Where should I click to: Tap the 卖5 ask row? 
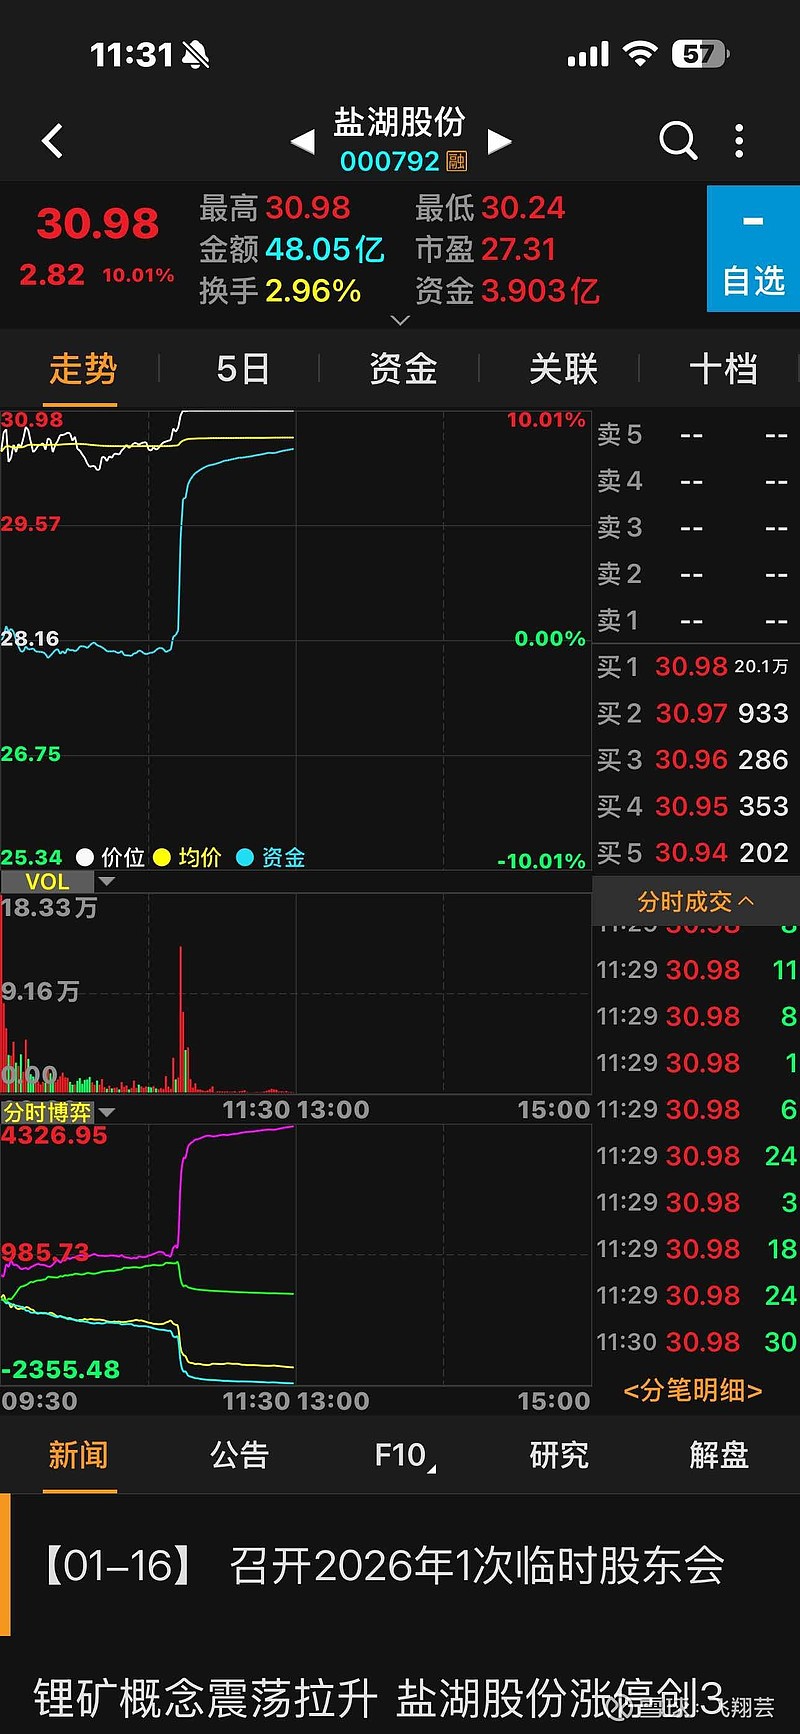tap(696, 434)
